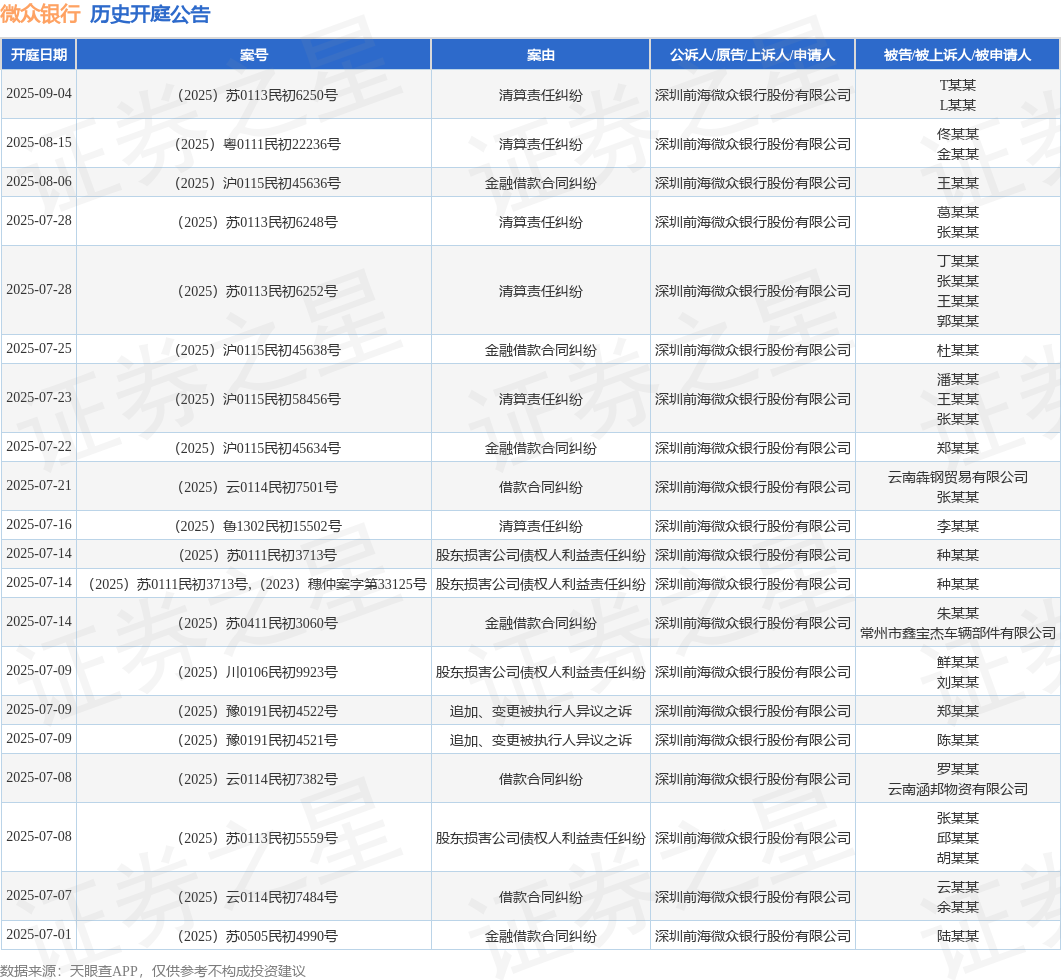Select the date cell 2025-07-01
The height and width of the screenshot is (980, 1061).
click(x=39, y=934)
